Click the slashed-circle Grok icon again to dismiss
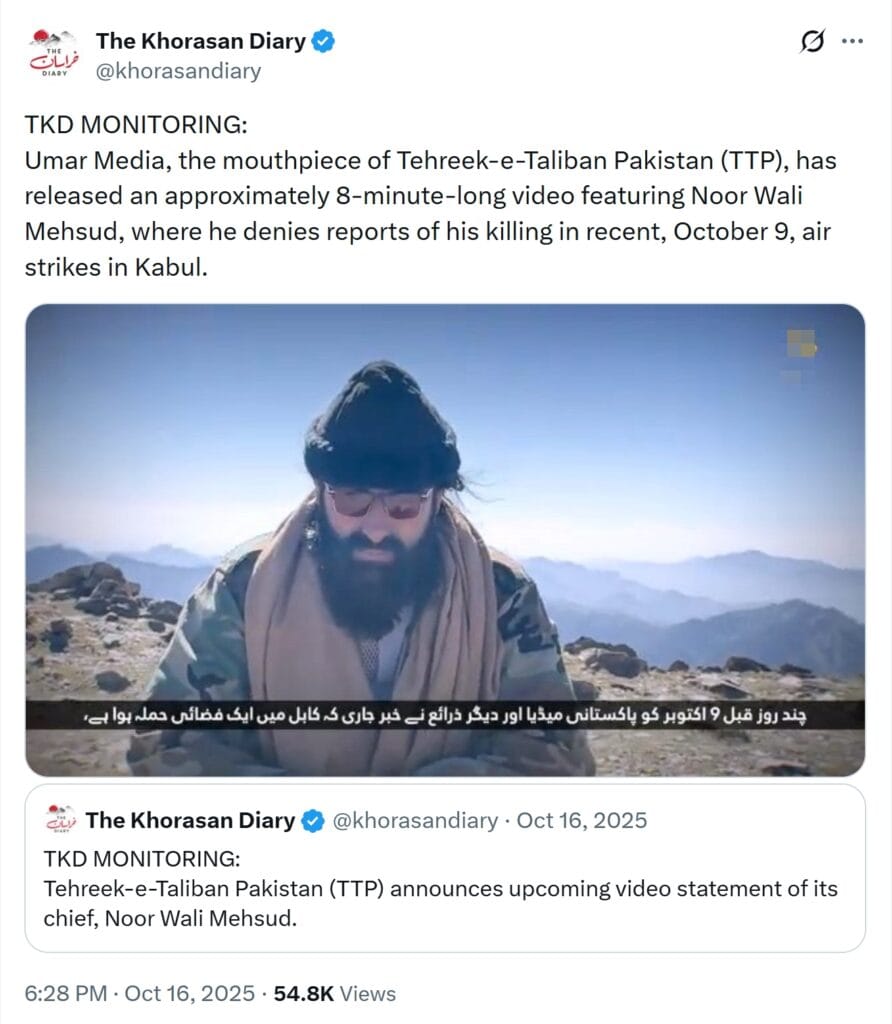892x1024 pixels. pos(813,42)
